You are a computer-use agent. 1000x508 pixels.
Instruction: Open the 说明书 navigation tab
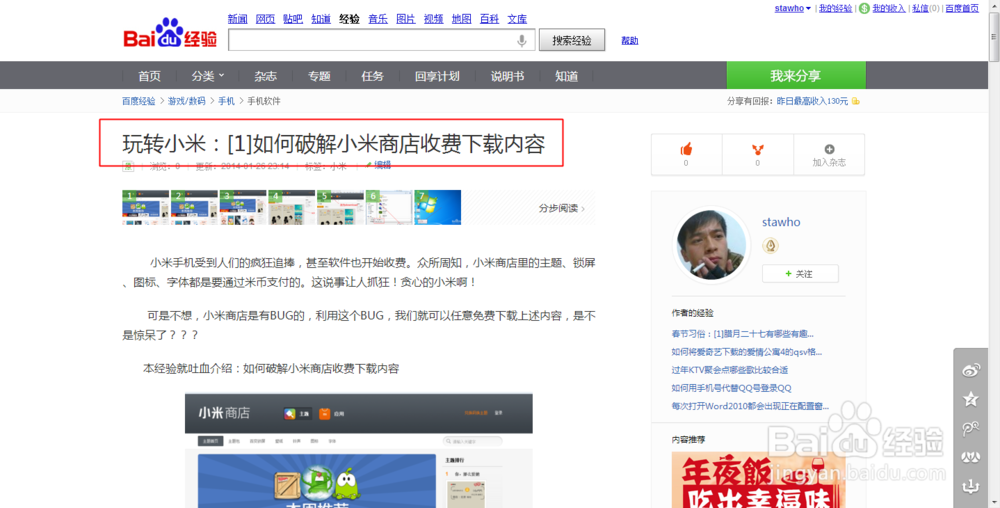[x=507, y=76]
